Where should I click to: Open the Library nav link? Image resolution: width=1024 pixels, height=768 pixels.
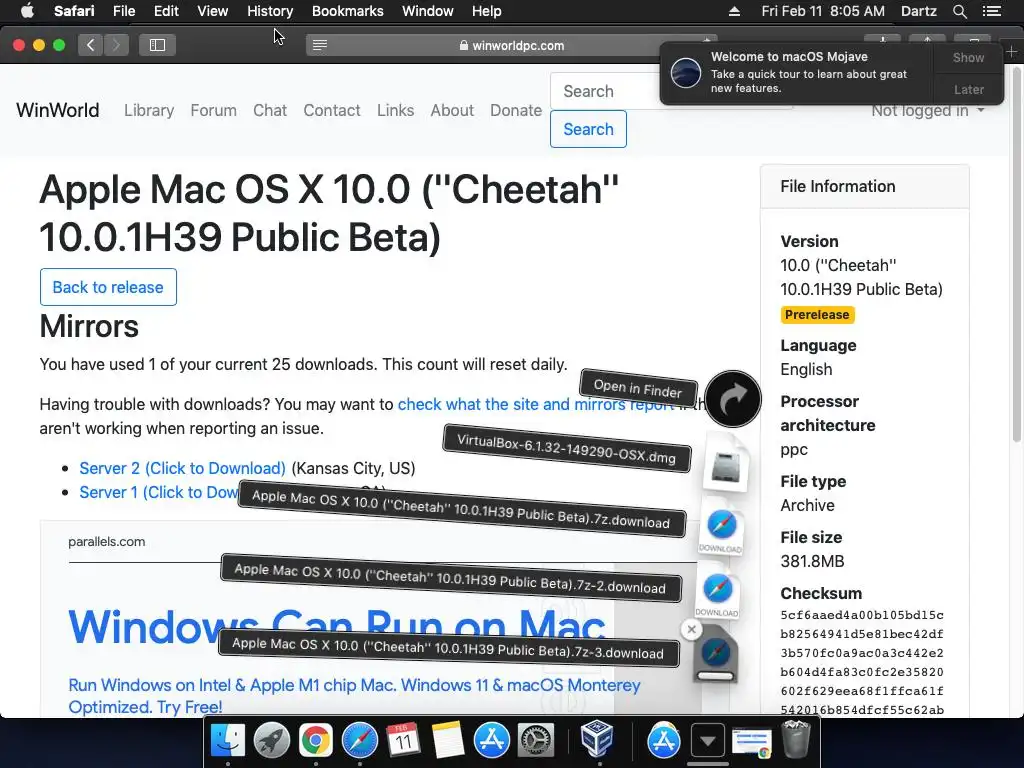click(149, 110)
